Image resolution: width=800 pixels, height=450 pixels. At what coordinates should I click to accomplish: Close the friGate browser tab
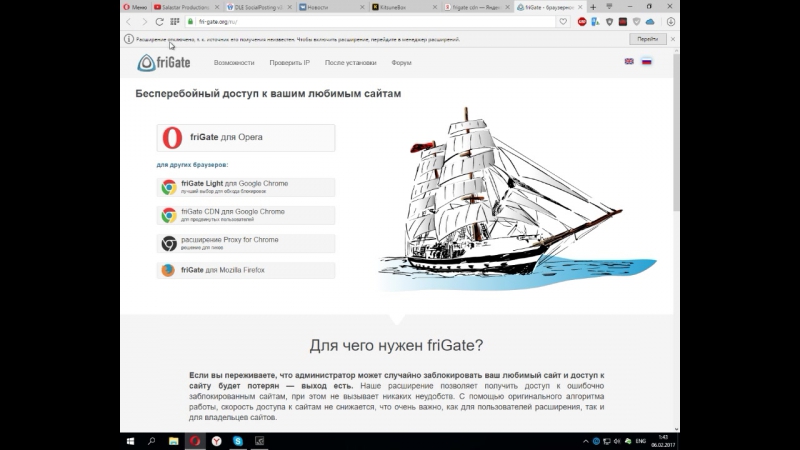click(x=580, y=7)
